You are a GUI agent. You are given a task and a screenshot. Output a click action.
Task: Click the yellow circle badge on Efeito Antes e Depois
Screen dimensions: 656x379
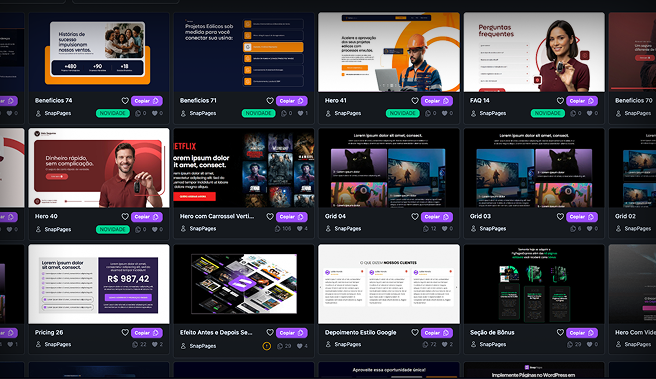point(266,346)
